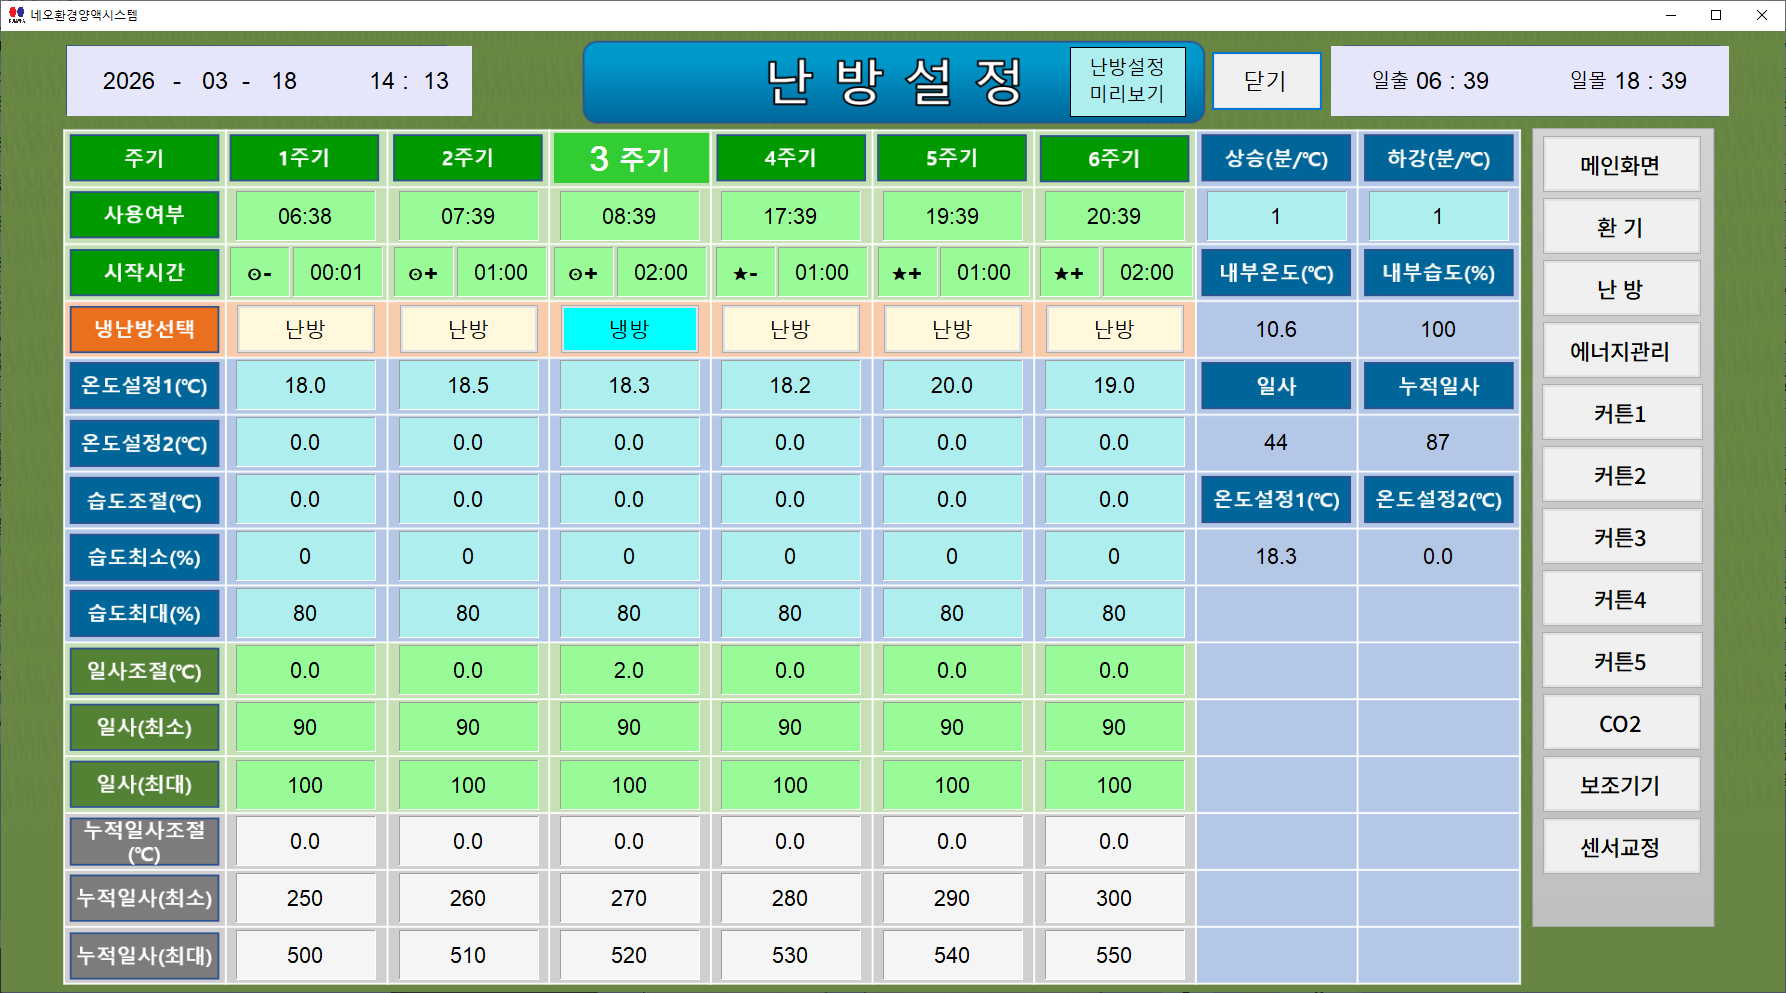This screenshot has height=993, width=1786.
Task: Click the 시작시간 row label
Action: tap(144, 272)
